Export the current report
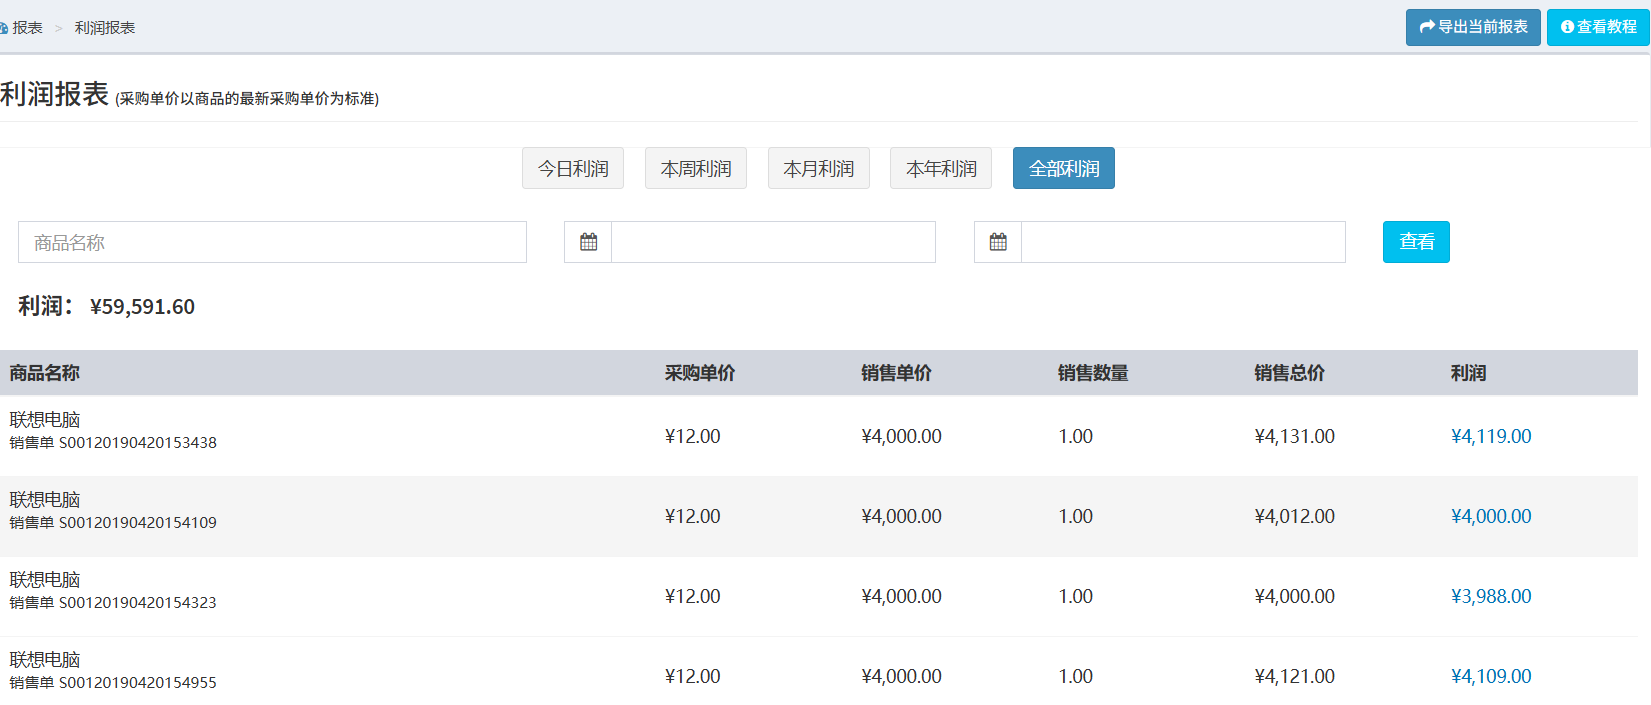The image size is (1651, 705). 1472,27
